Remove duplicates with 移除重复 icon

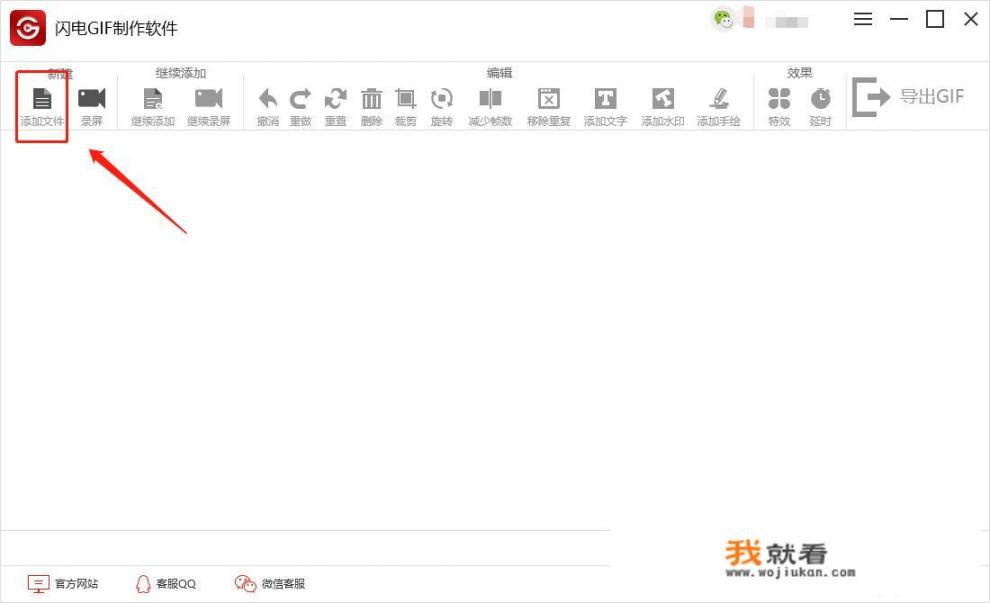pyautogui.click(x=549, y=99)
